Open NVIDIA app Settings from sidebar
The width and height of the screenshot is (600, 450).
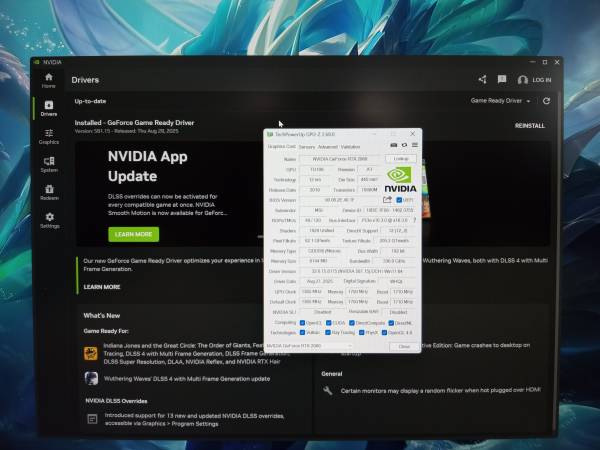(48, 219)
